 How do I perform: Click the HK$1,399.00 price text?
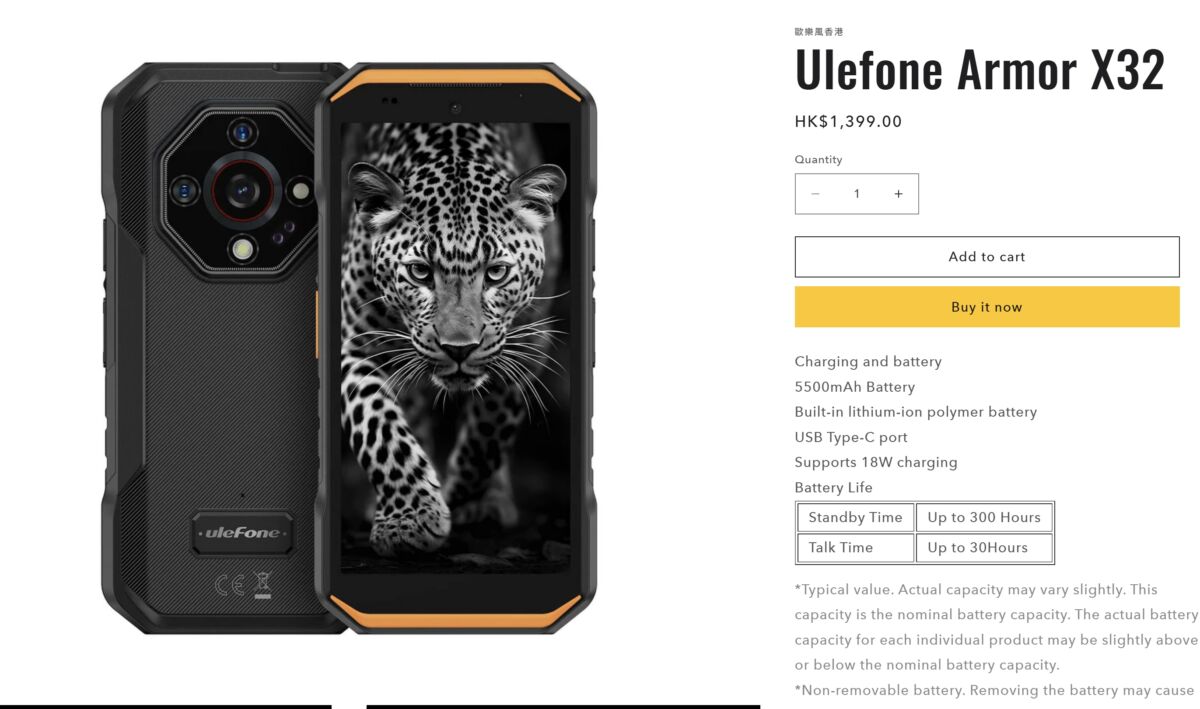coord(848,122)
